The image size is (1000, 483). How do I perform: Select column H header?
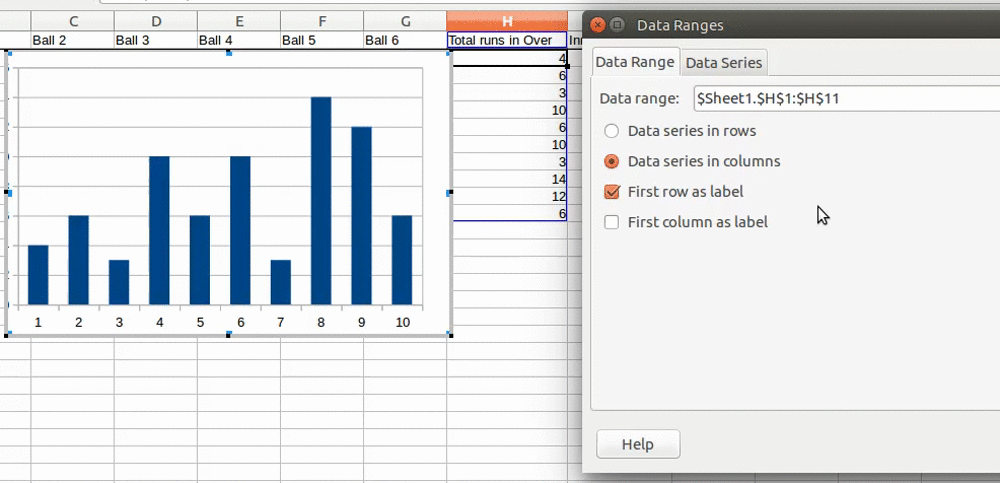click(x=507, y=21)
